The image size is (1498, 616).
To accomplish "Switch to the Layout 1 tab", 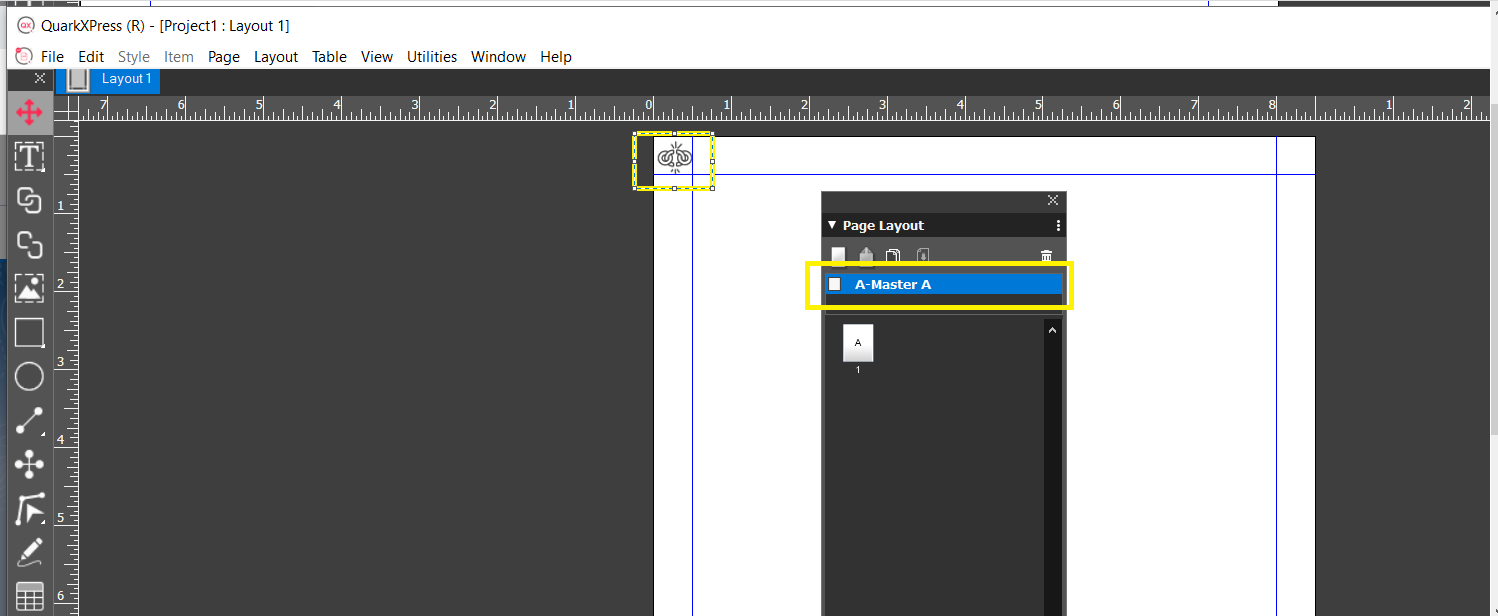I will [126, 78].
